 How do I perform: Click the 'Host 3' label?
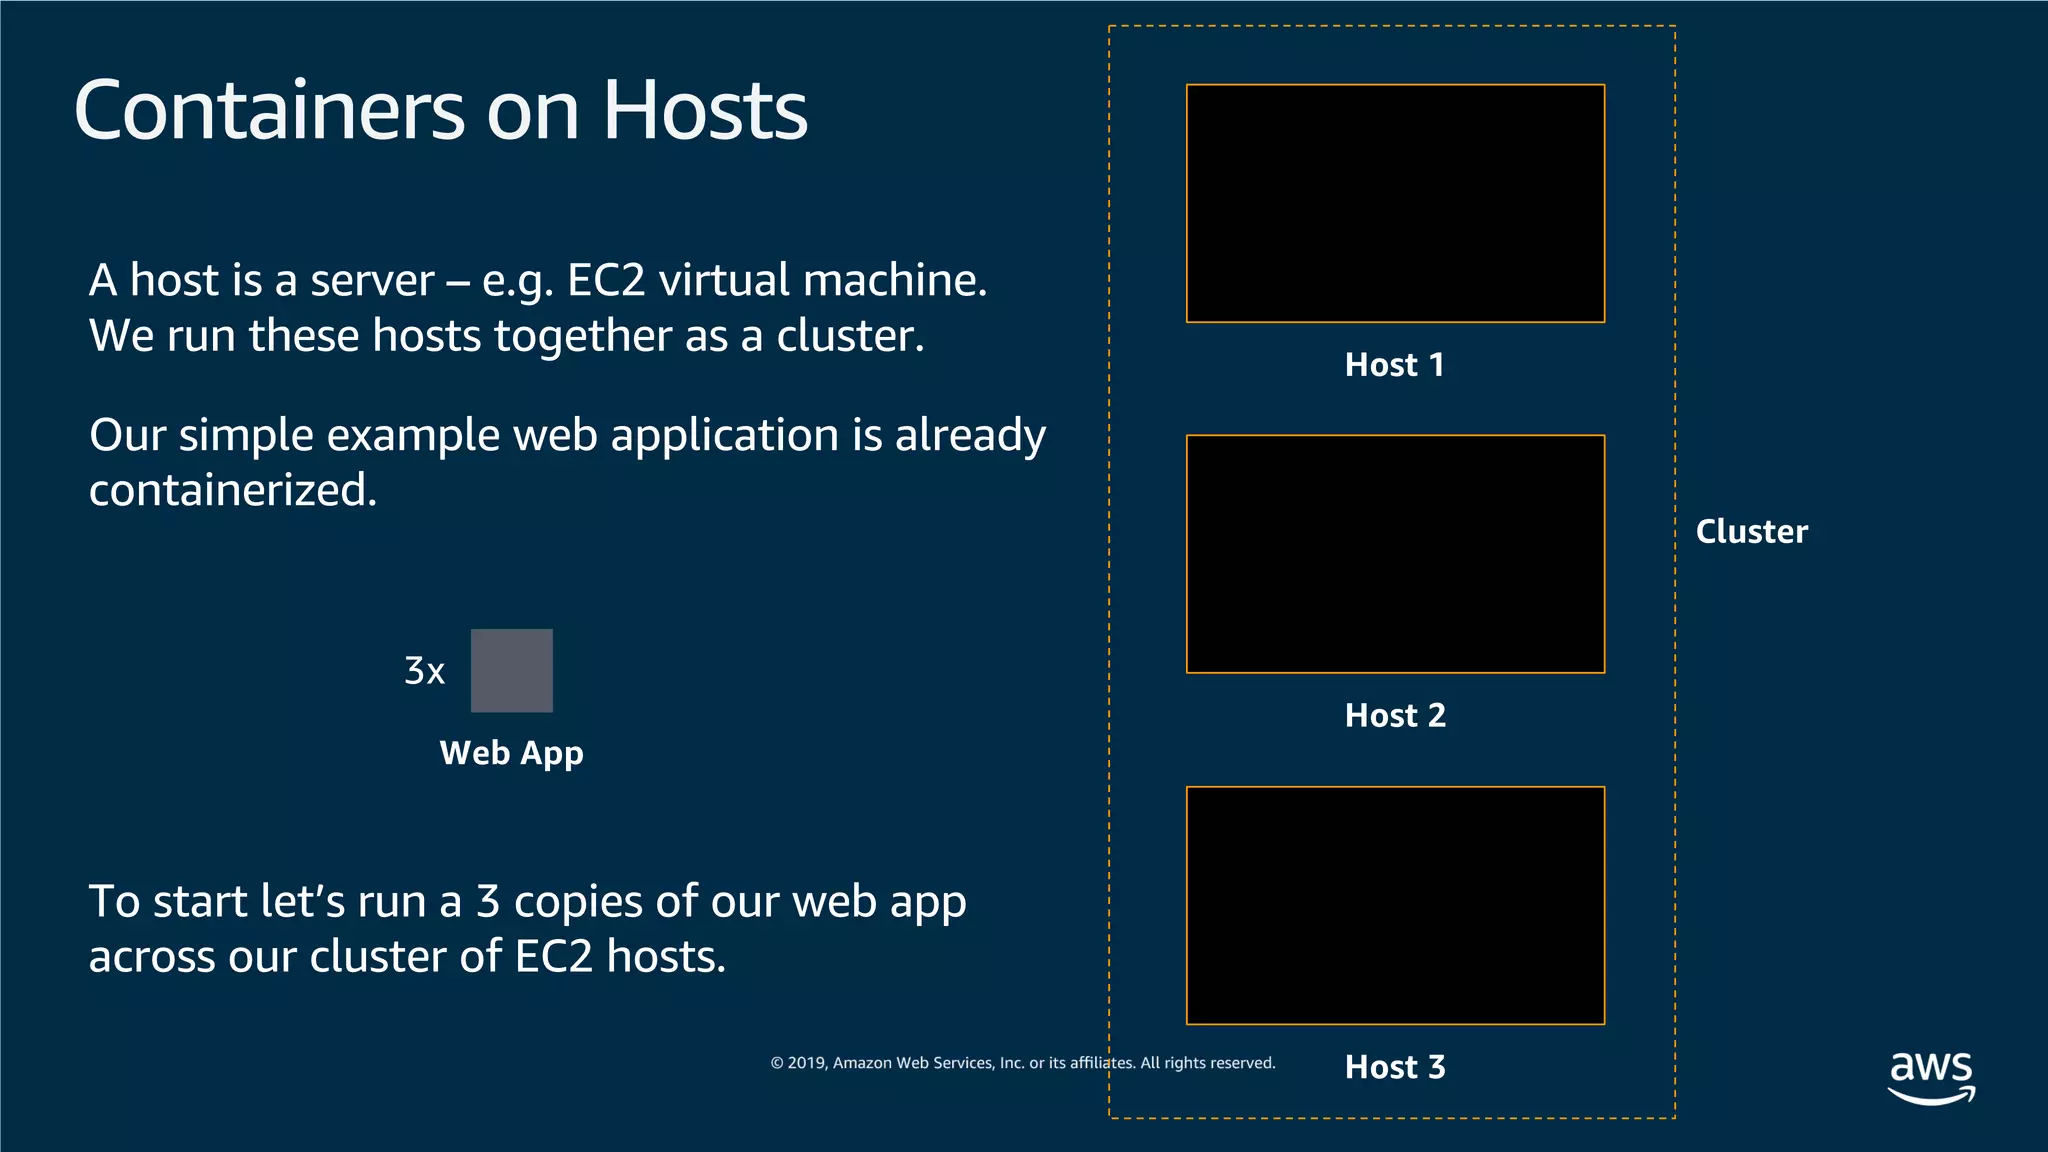(x=1395, y=1067)
